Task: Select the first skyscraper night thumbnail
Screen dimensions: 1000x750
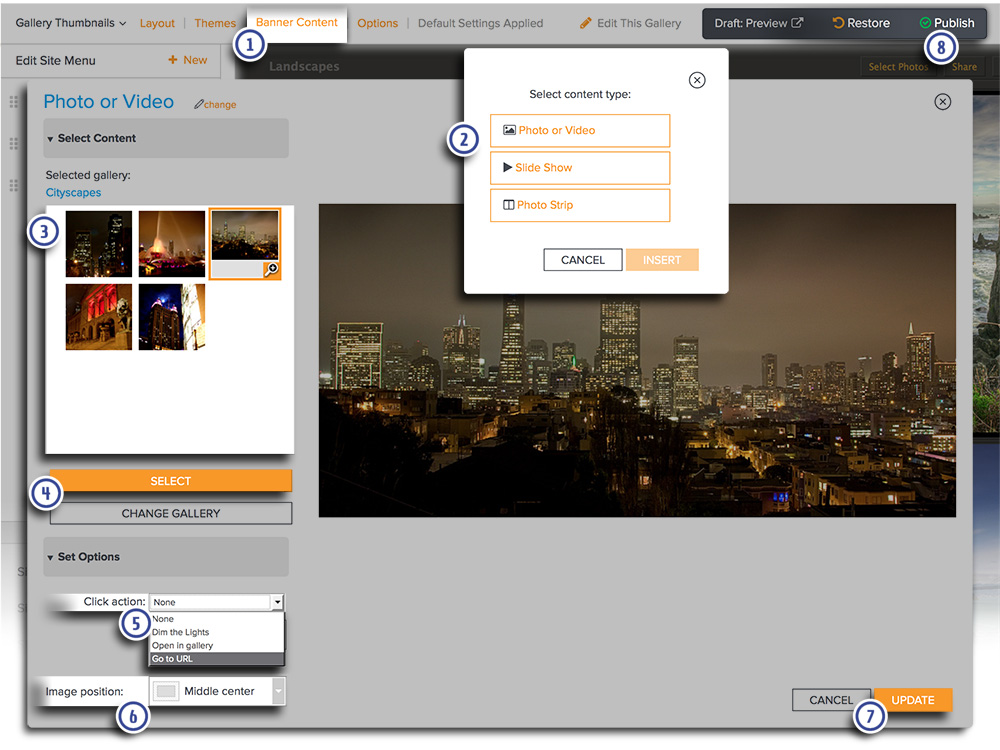Action: point(99,244)
